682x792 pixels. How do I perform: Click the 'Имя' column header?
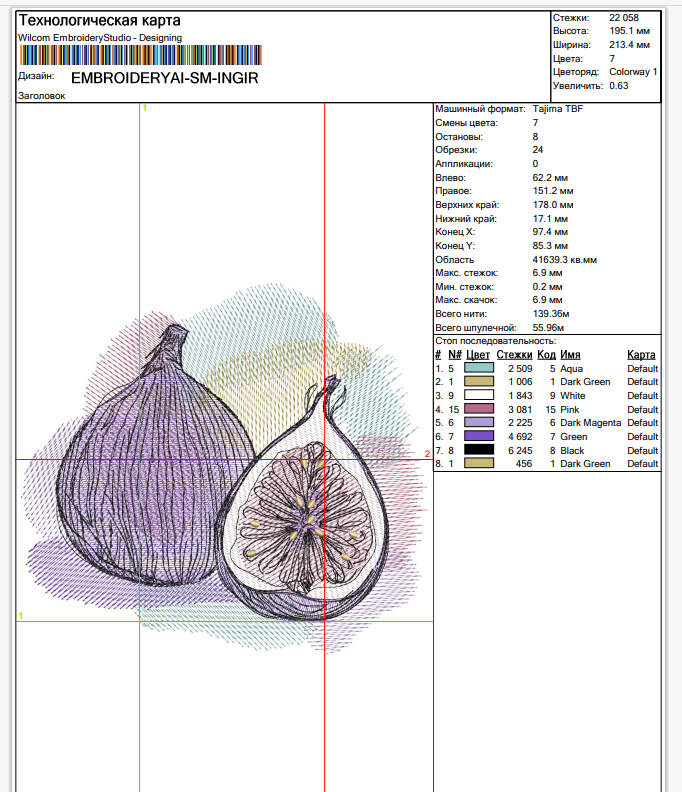(x=570, y=355)
